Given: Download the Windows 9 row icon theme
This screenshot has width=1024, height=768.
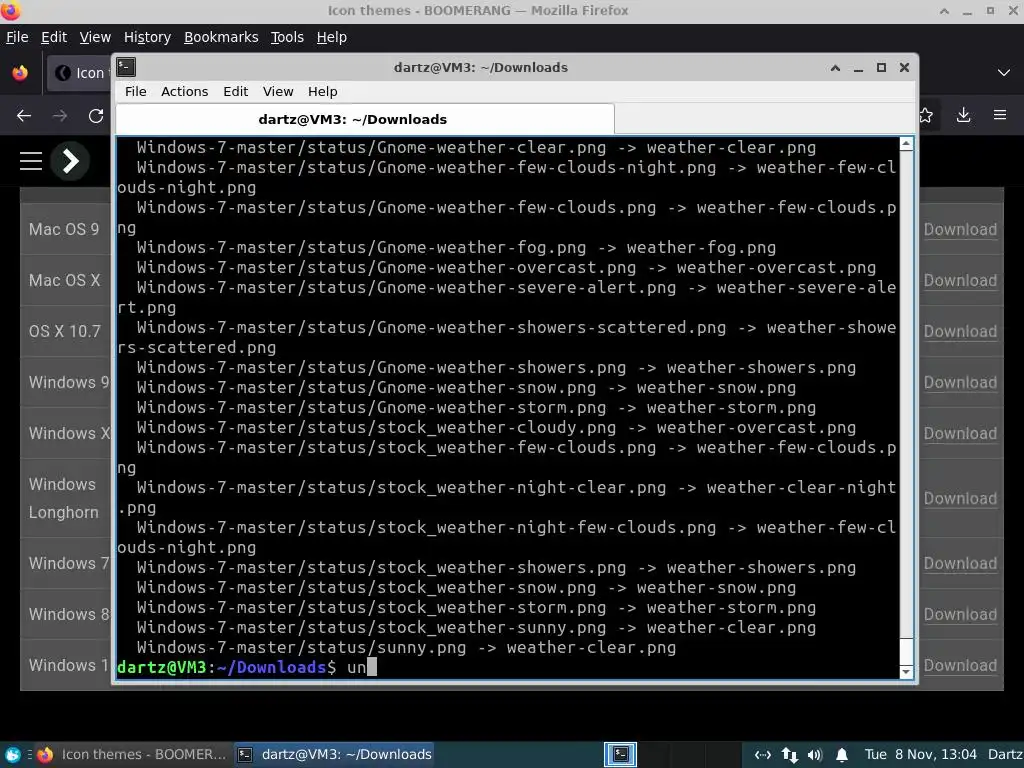Looking at the screenshot, I should [x=960, y=382].
